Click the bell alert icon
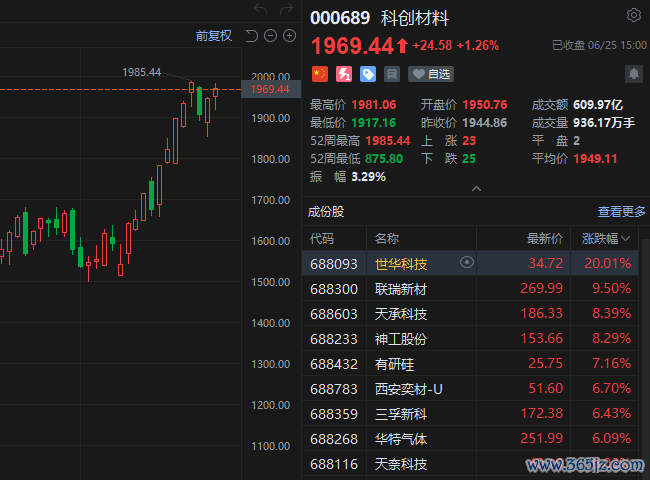This screenshot has height=480, width=650. tap(634, 74)
